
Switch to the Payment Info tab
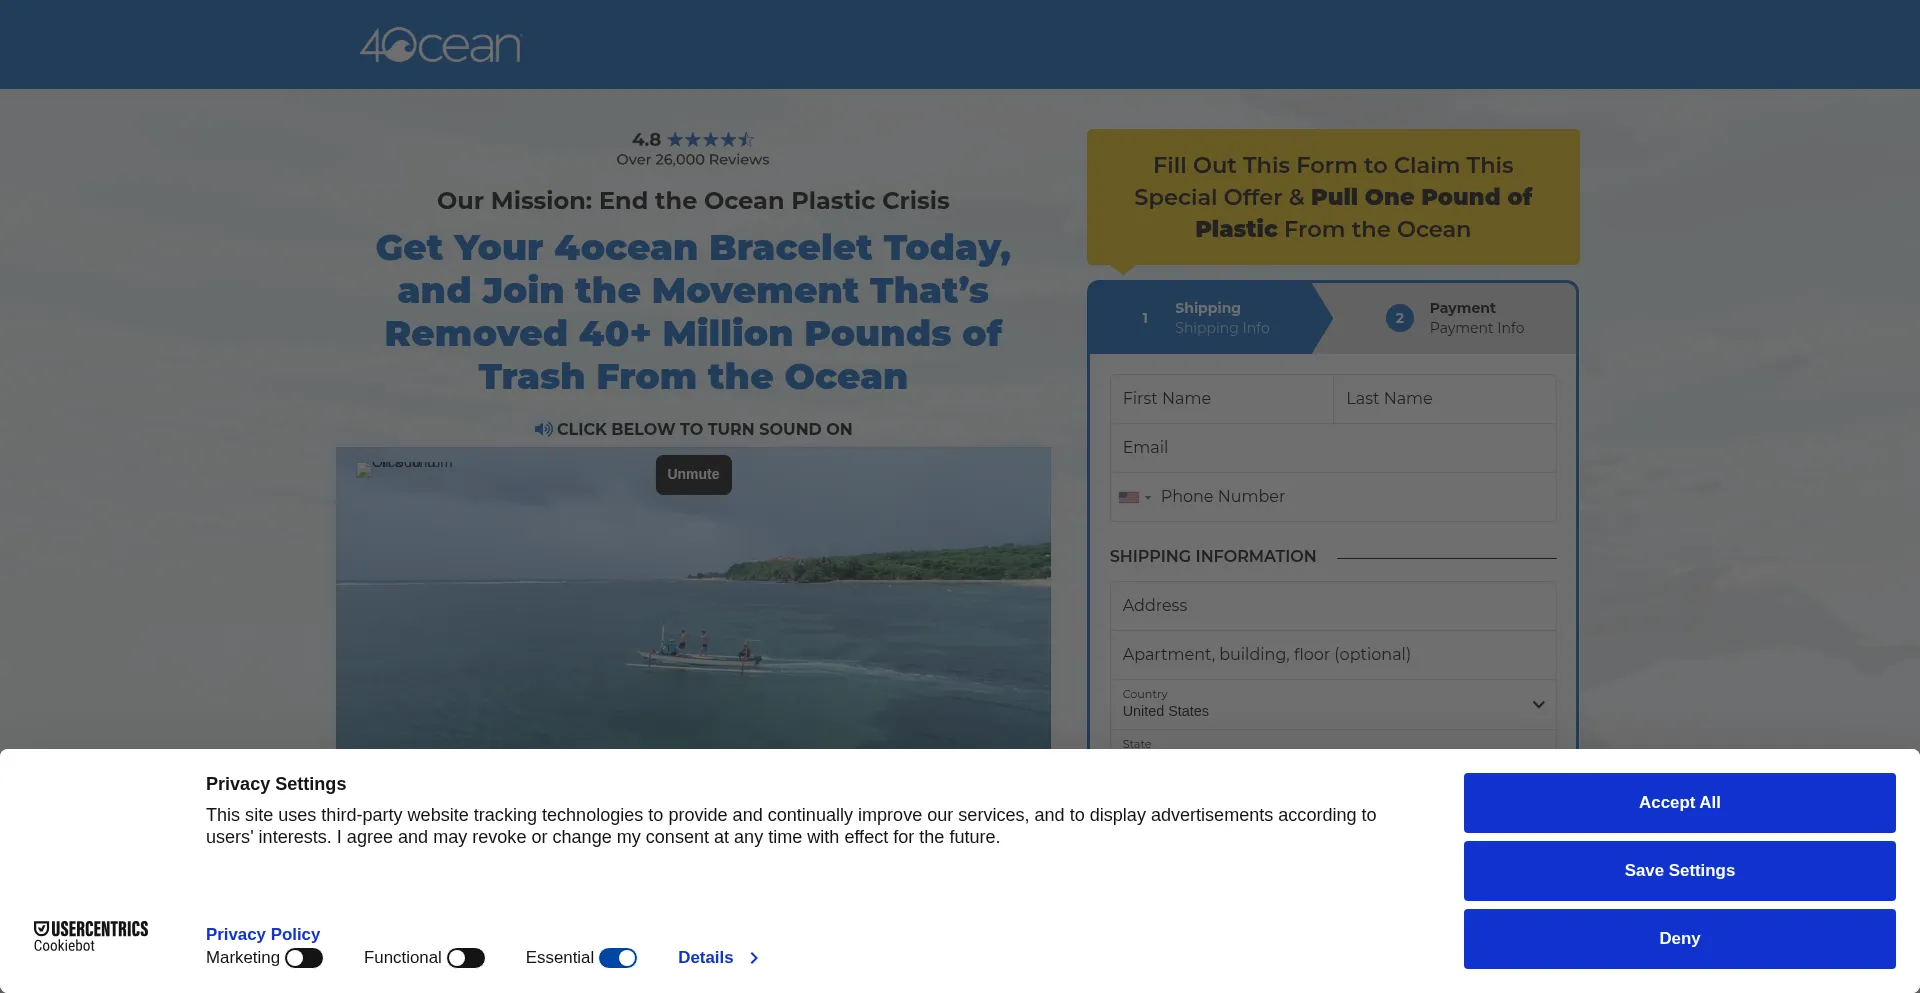pos(1475,318)
